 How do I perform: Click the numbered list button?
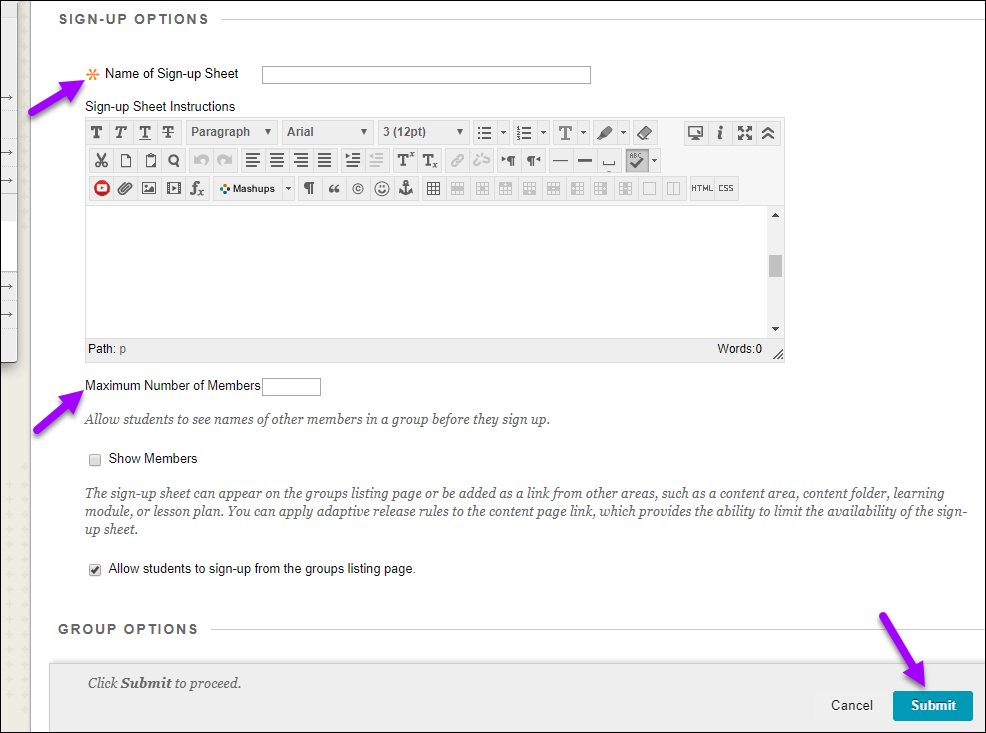[524, 133]
